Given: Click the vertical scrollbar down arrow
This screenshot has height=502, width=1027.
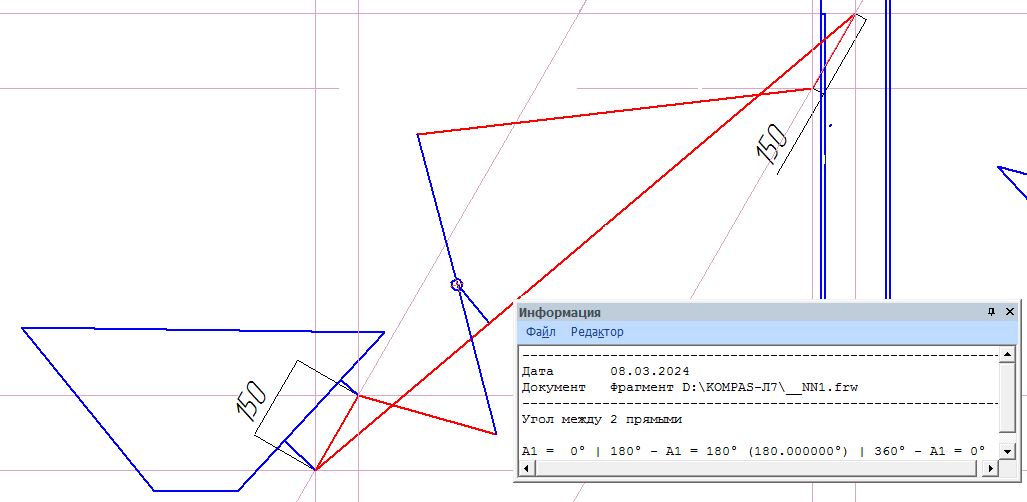Looking at the screenshot, I should [1007, 452].
